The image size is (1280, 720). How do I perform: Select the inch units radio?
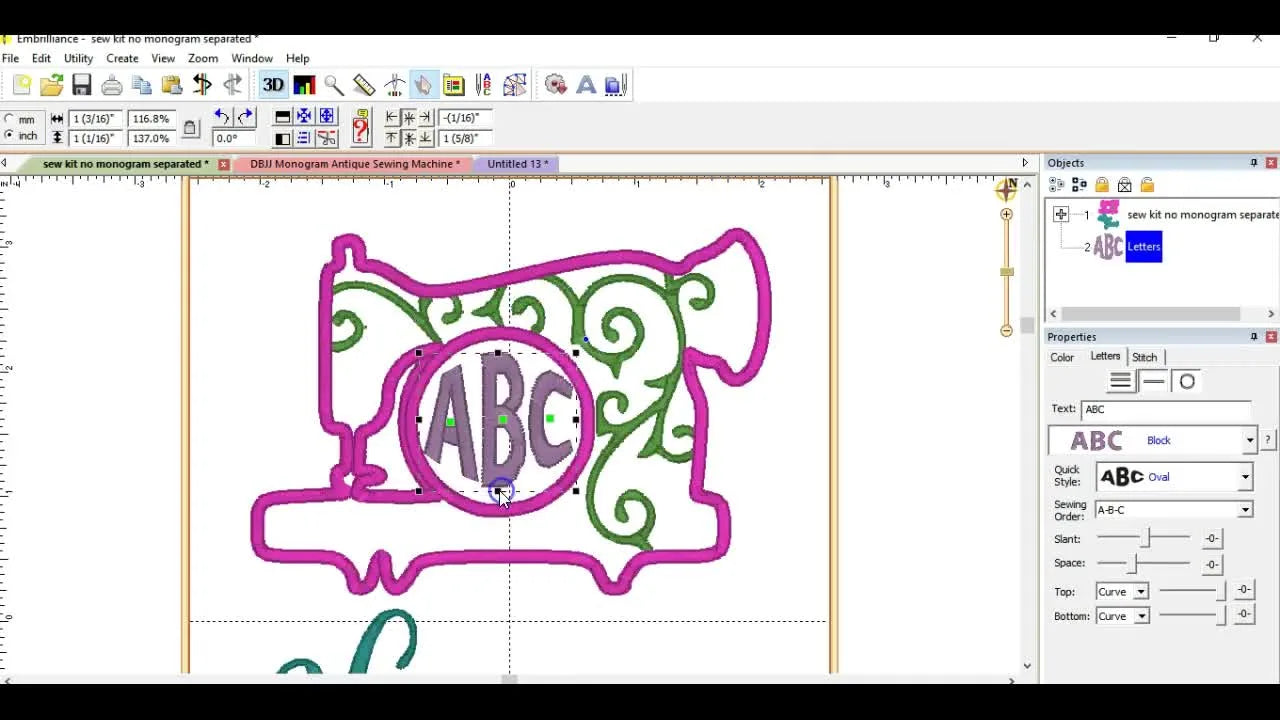coord(9,135)
